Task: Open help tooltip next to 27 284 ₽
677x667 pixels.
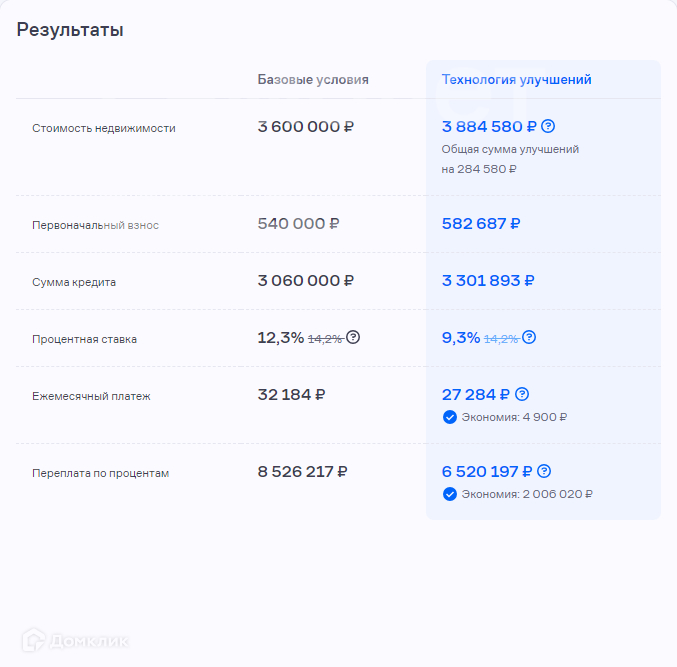Action: 522,394
